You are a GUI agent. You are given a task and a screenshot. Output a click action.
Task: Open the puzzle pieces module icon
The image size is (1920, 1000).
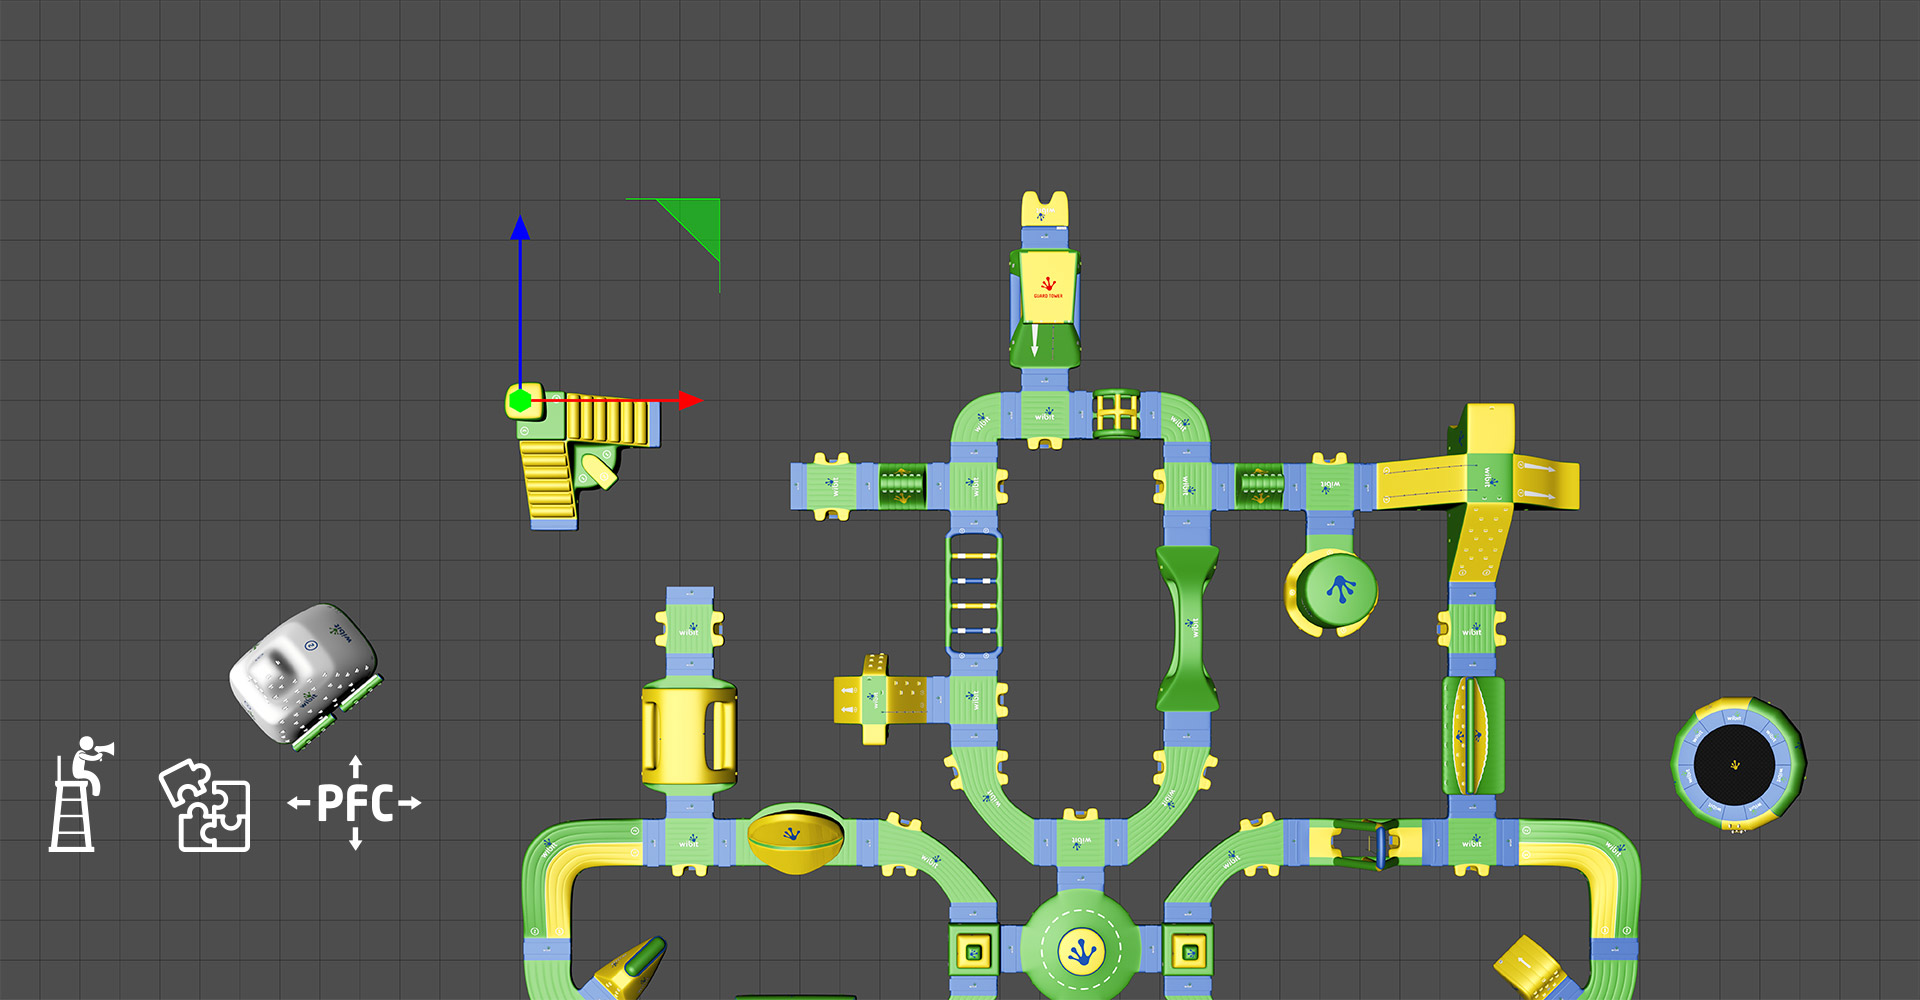point(205,805)
